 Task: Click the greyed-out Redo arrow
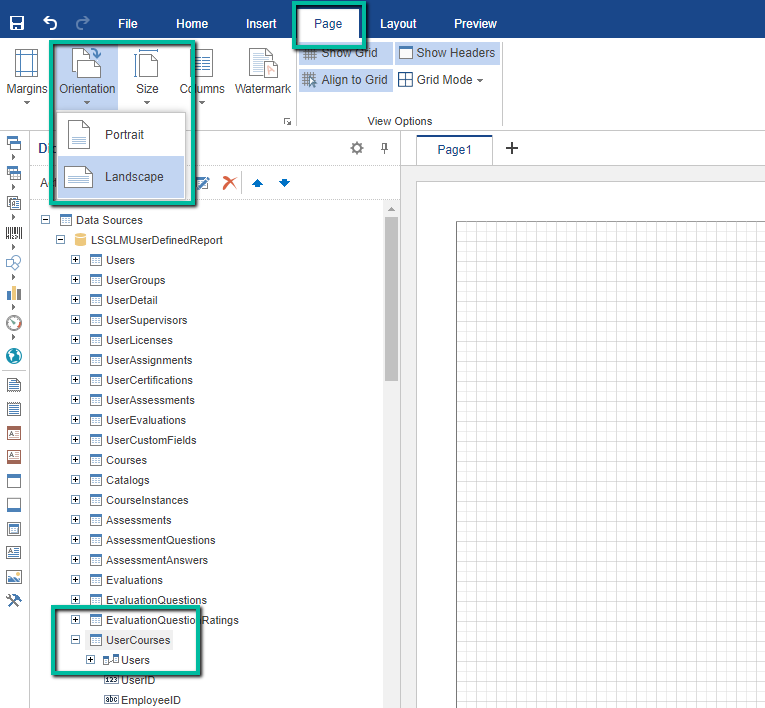82,23
